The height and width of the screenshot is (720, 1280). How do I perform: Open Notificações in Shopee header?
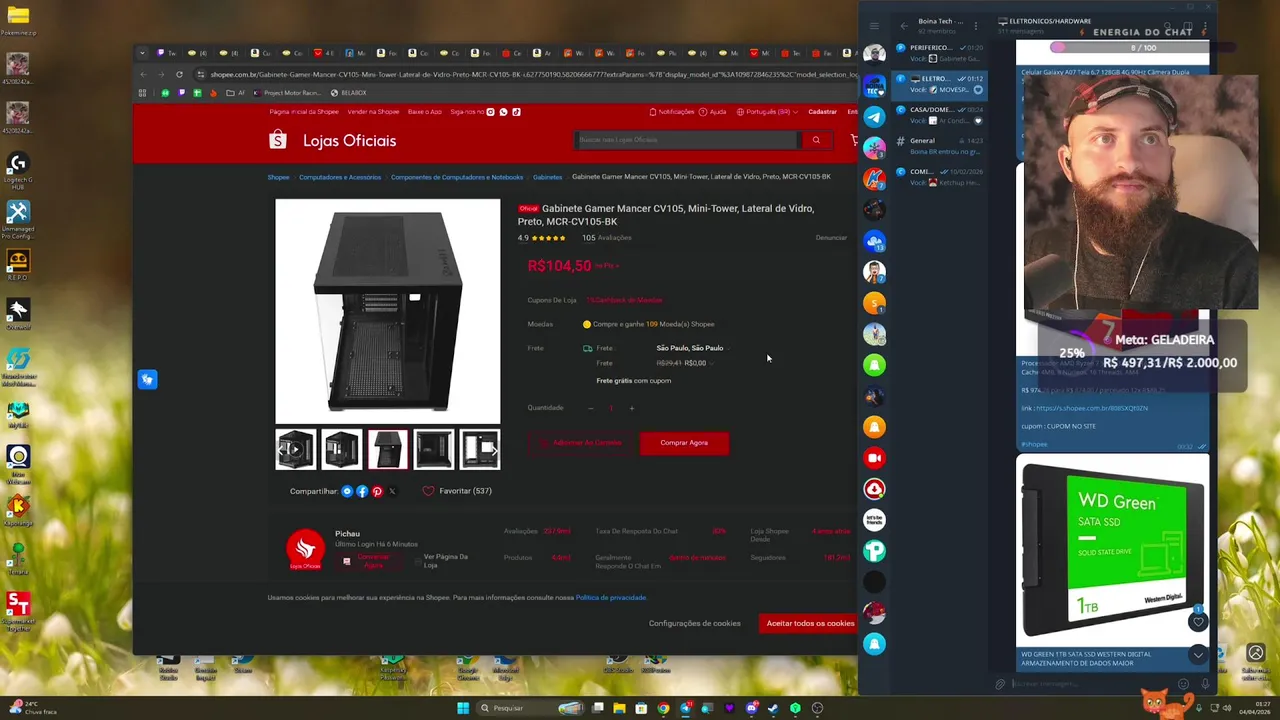click(671, 112)
